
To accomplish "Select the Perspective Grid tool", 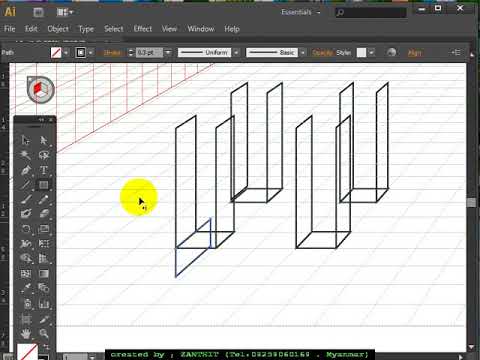I will 44,258.
